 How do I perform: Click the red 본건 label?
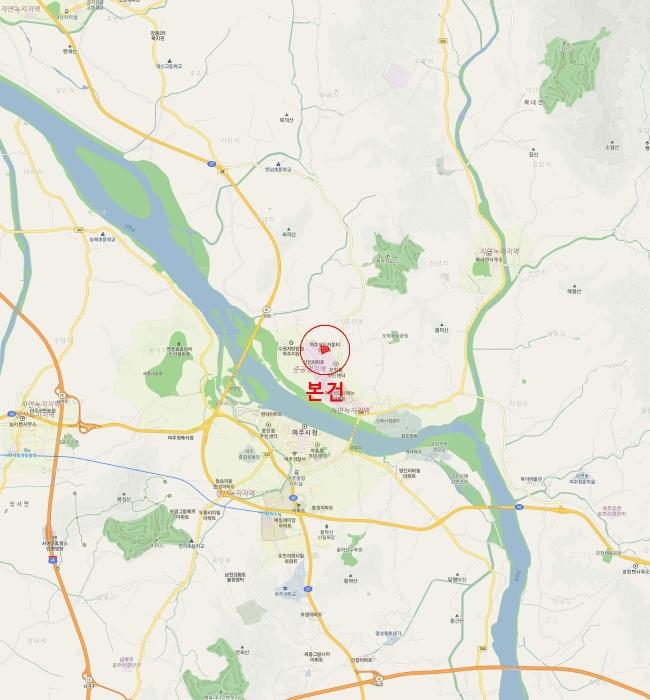[x=325, y=390]
